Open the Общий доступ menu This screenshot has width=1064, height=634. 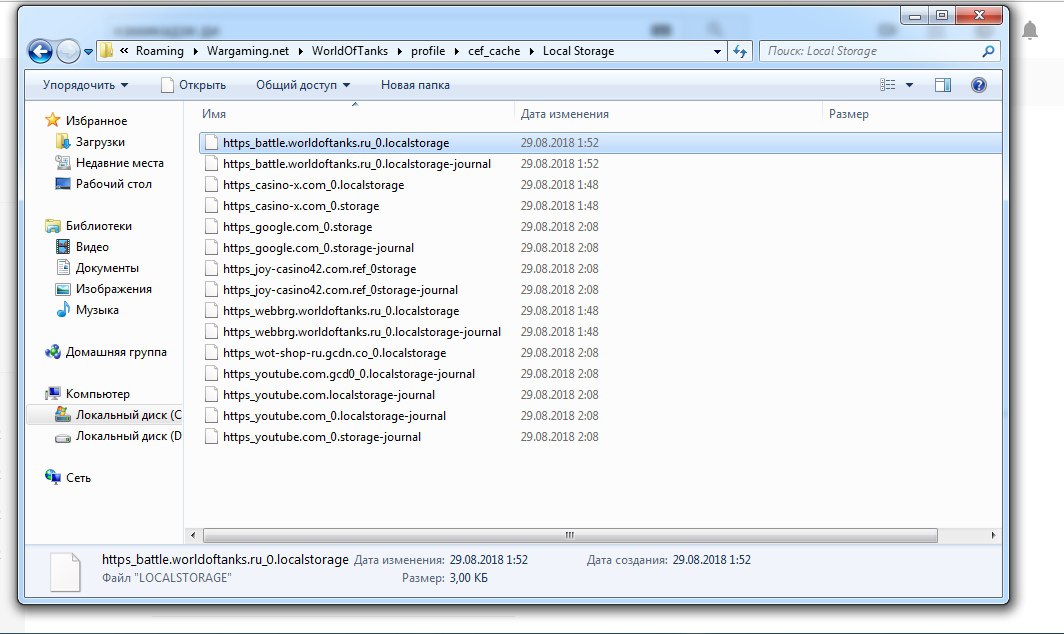coord(303,85)
